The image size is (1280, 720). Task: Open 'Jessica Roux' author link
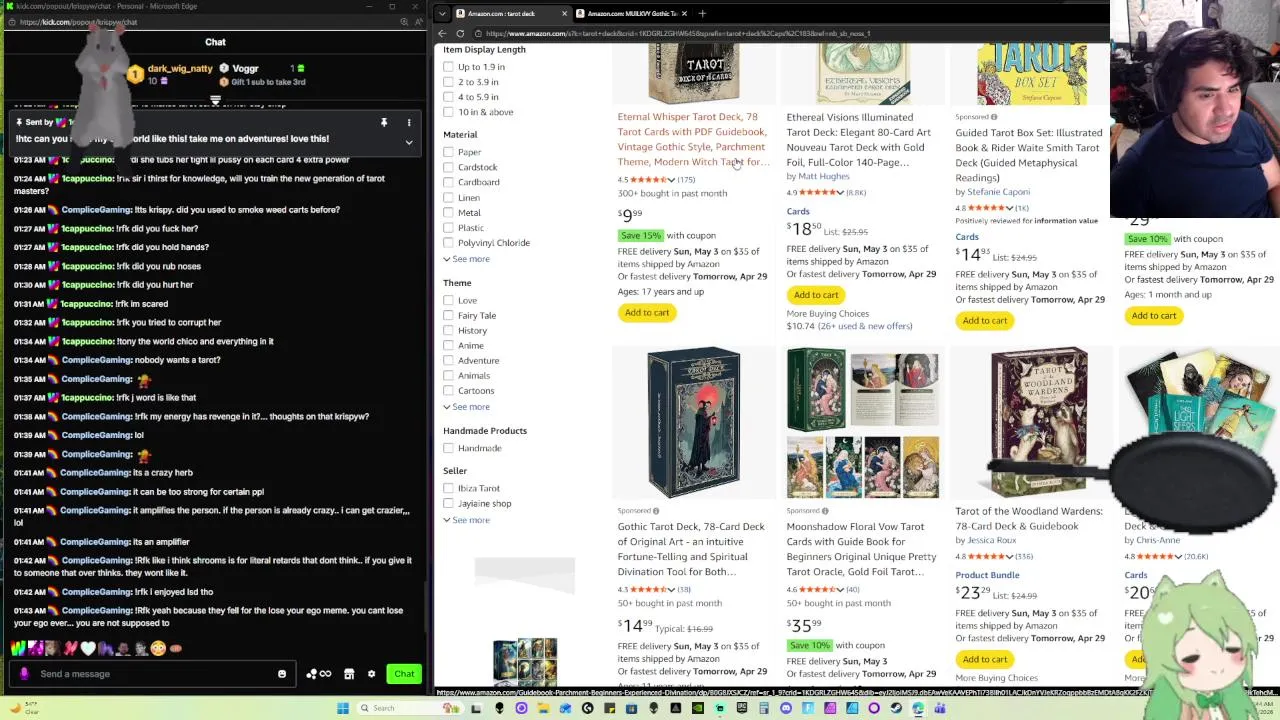(991, 540)
